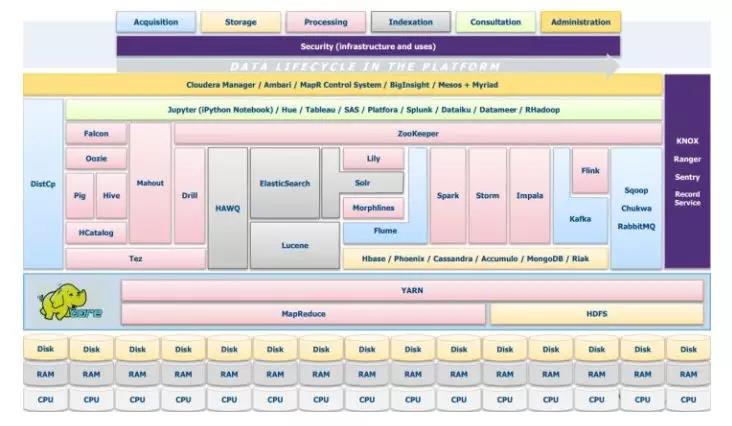Select the HDFS block

click(x=595, y=314)
